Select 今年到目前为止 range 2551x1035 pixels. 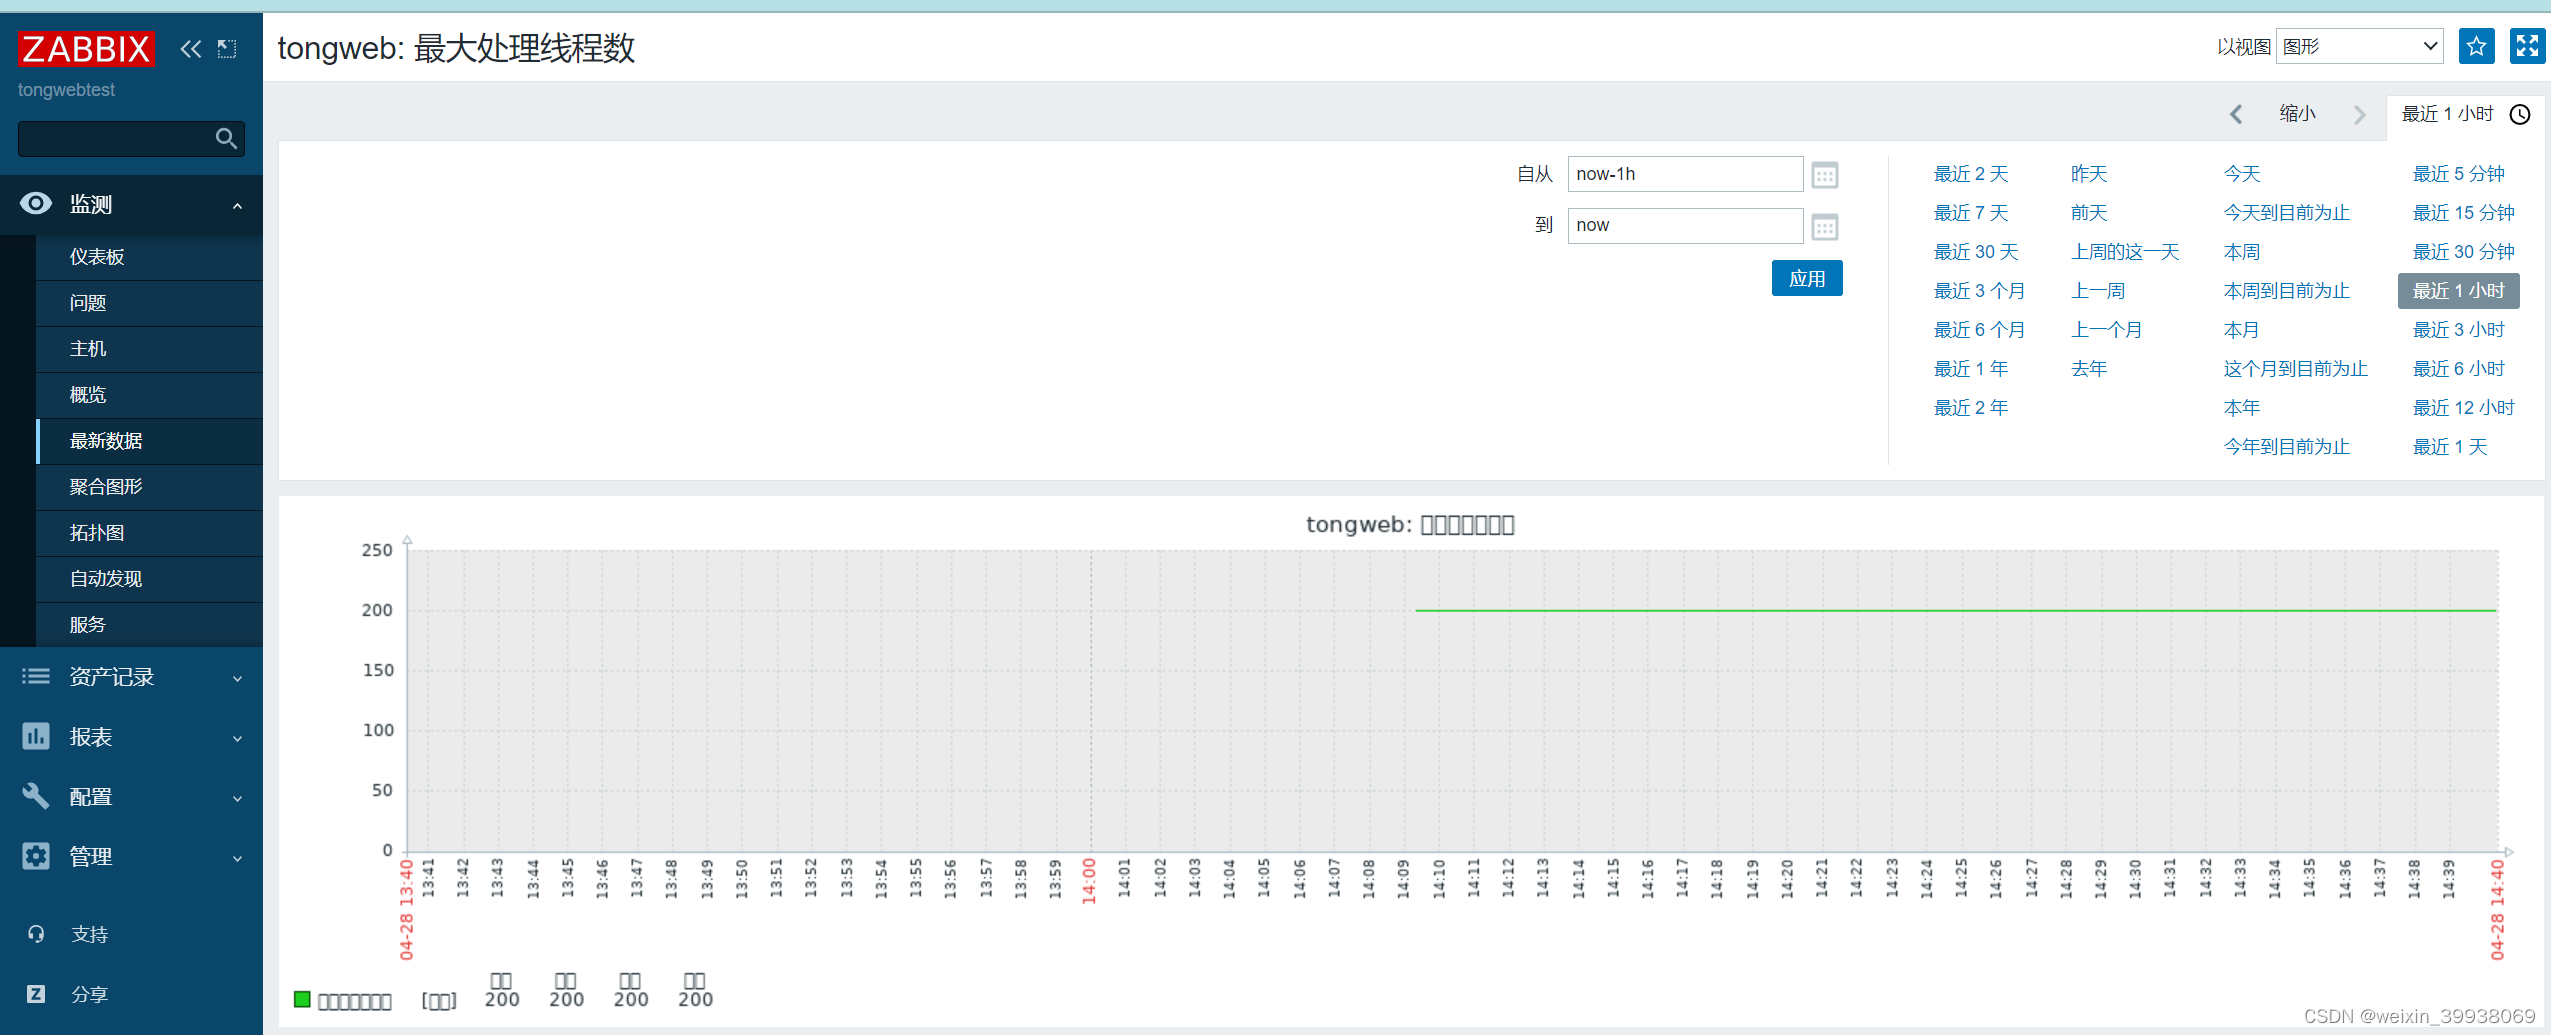[2287, 447]
